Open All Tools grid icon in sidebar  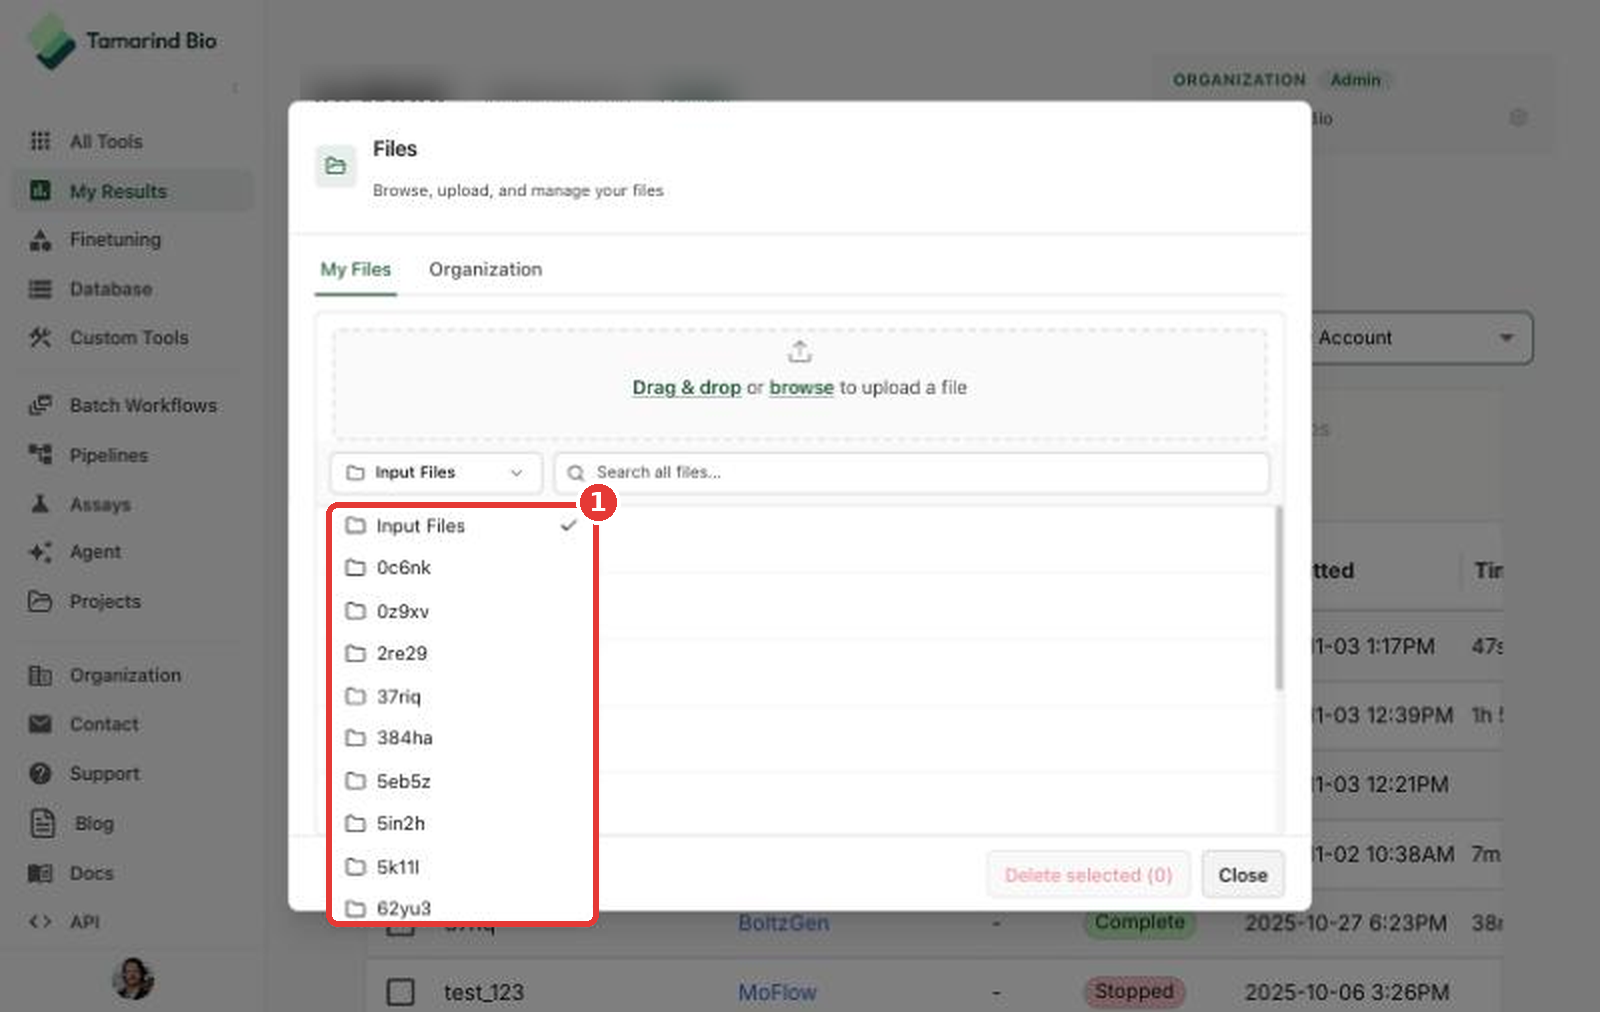[x=40, y=141]
